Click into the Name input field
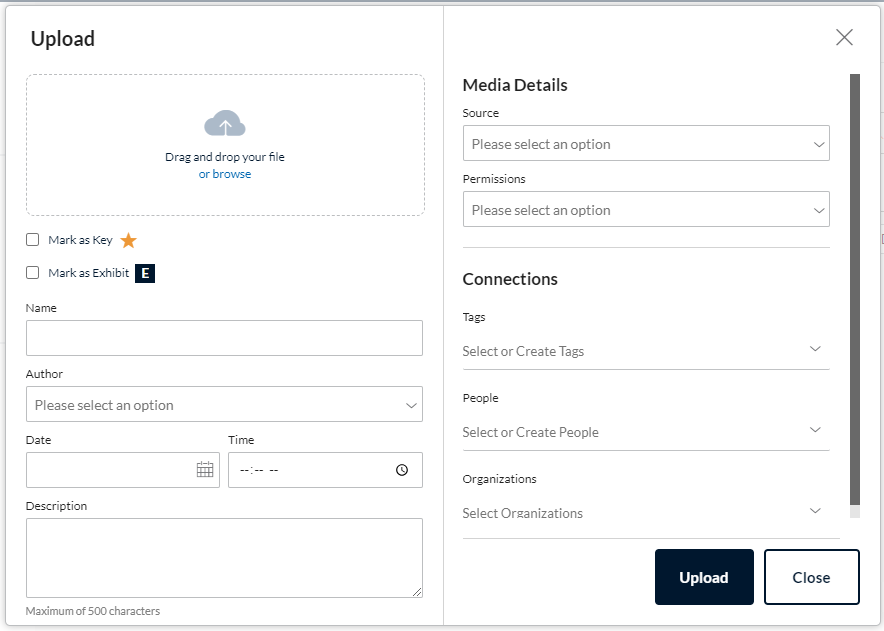This screenshot has height=631, width=884. 224,338
